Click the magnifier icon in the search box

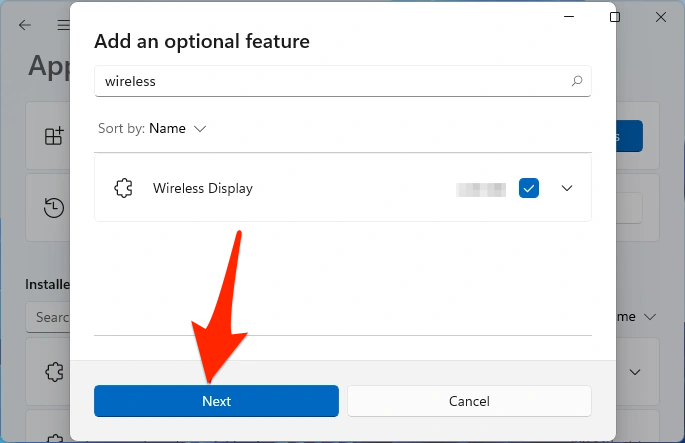576,81
